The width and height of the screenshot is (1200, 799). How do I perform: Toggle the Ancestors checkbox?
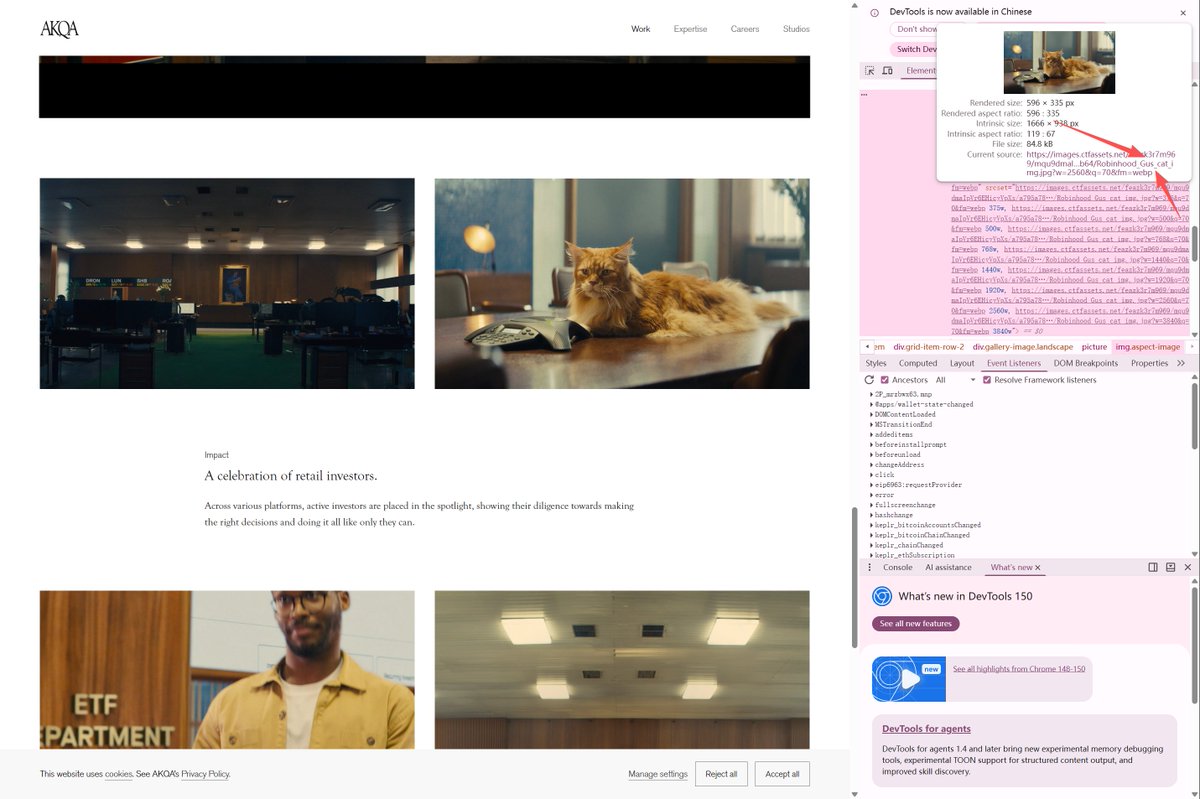tap(885, 380)
